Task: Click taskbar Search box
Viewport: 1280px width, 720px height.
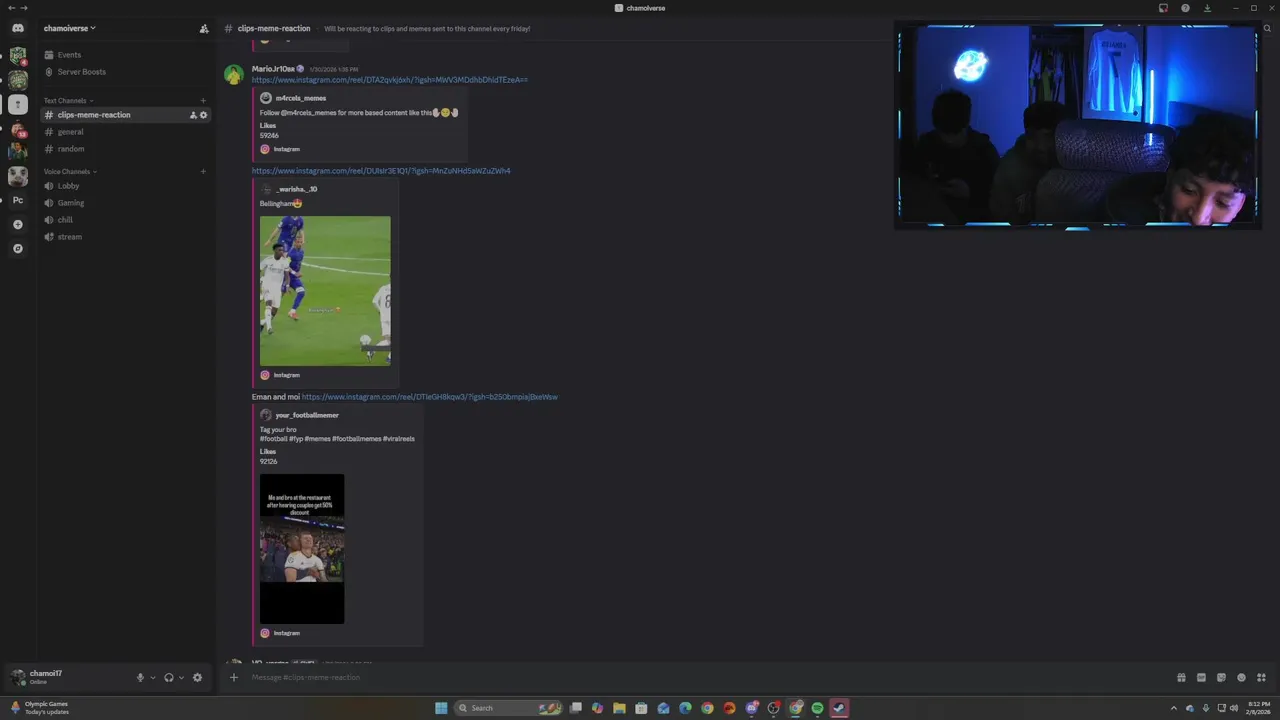Action: (x=509, y=708)
